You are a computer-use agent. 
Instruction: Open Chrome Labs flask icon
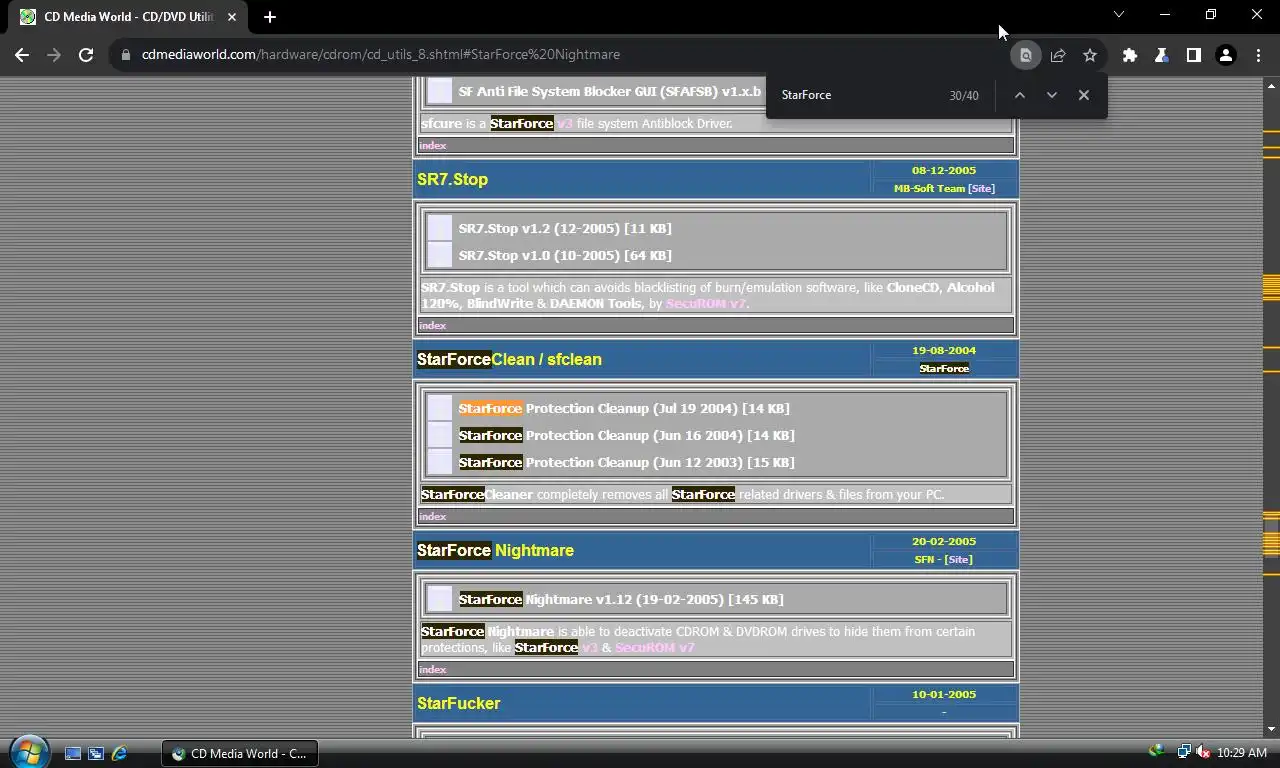point(1161,55)
